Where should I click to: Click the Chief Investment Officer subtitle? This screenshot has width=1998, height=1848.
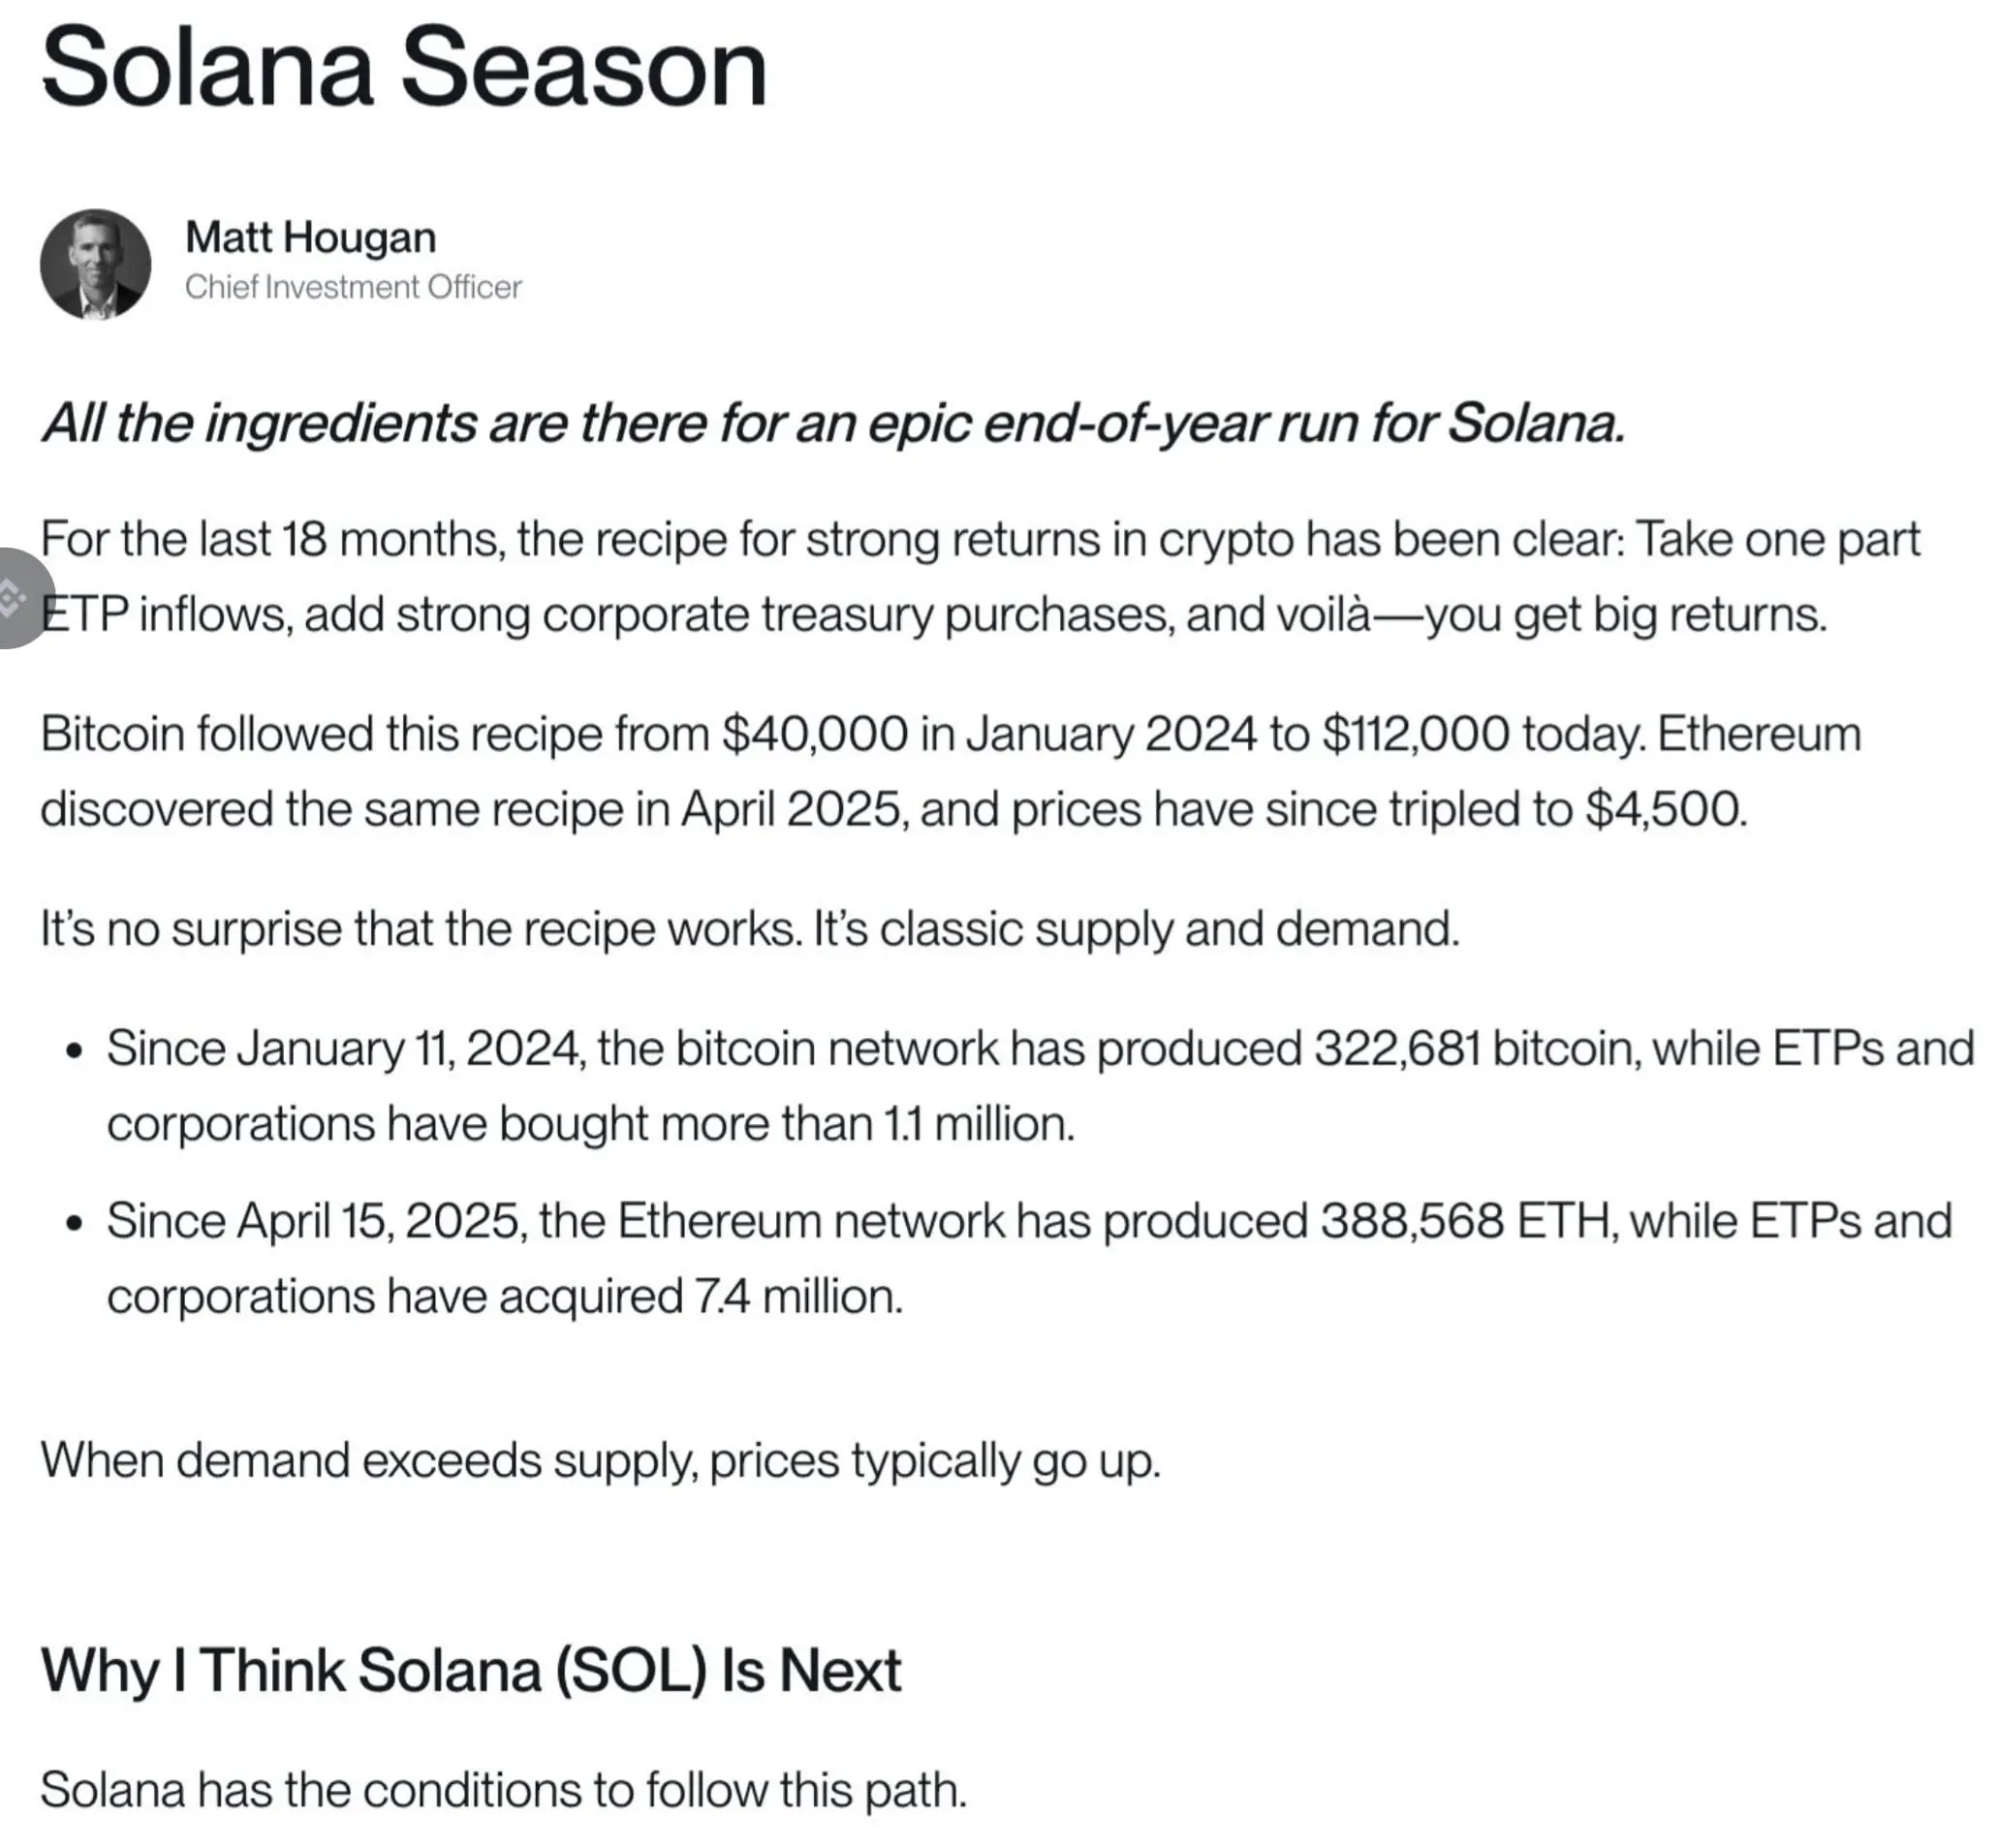pos(353,287)
